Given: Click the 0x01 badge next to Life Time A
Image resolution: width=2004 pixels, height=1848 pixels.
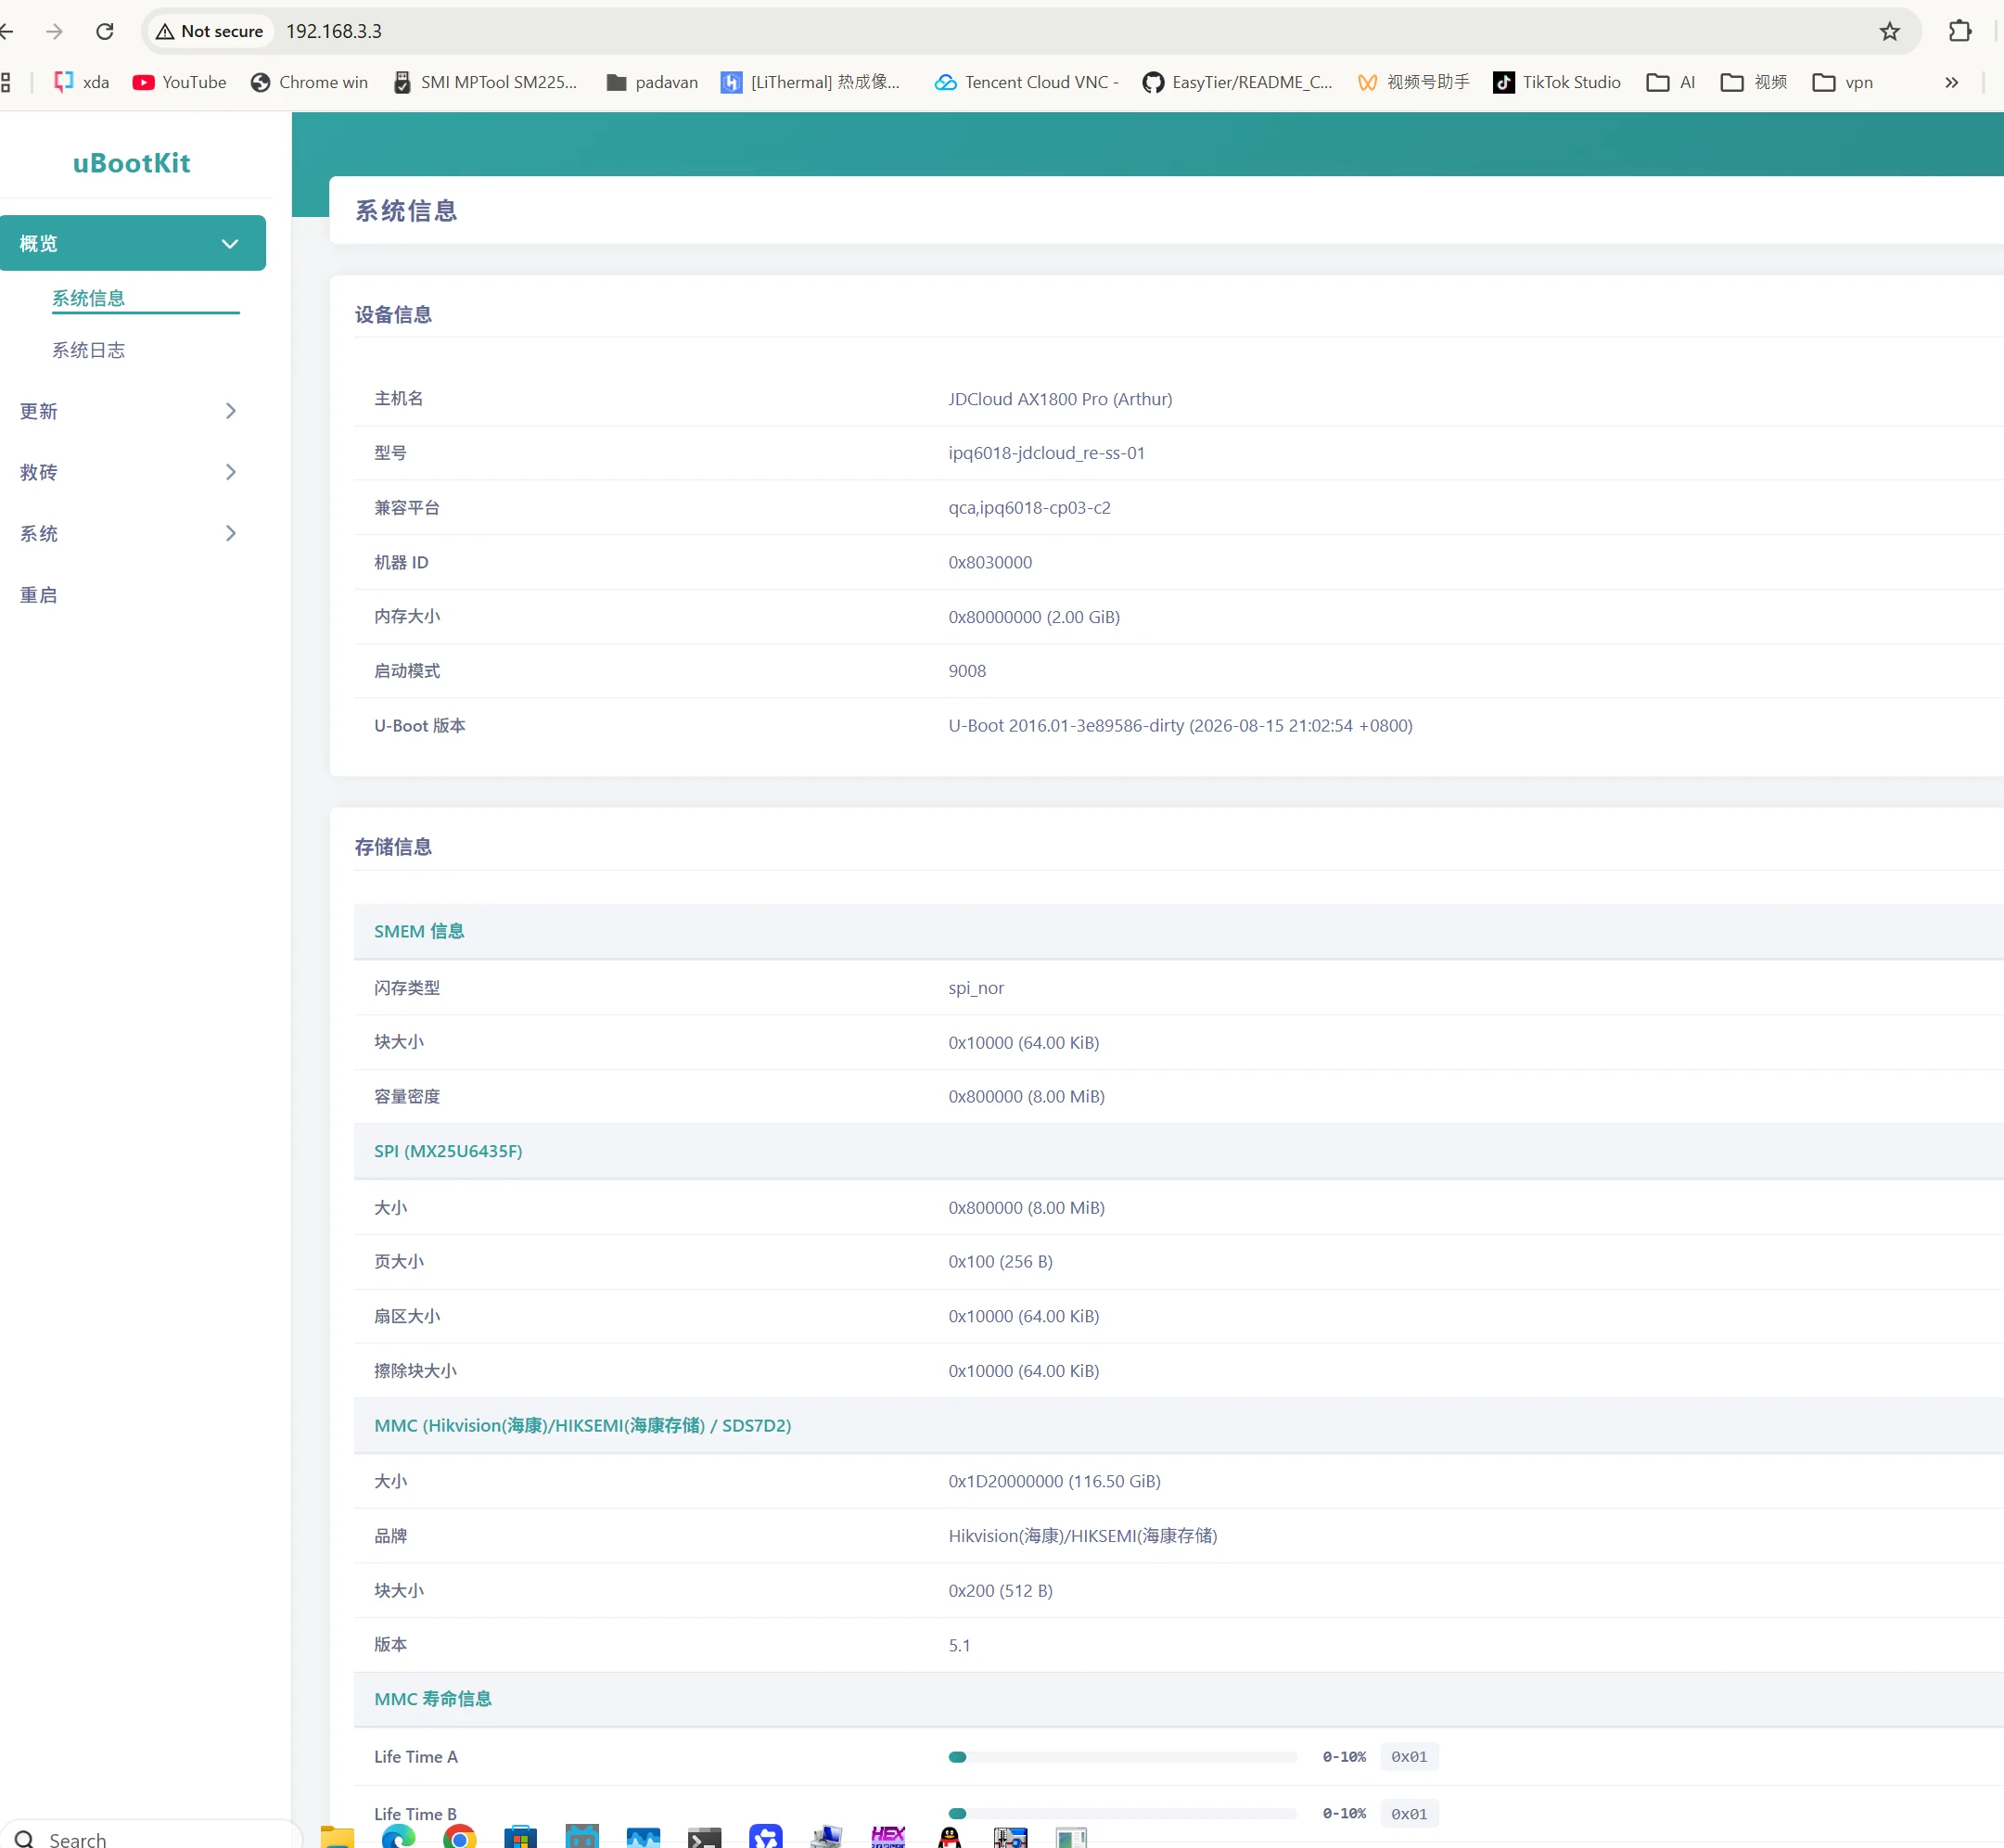Looking at the screenshot, I should pos(1409,1756).
